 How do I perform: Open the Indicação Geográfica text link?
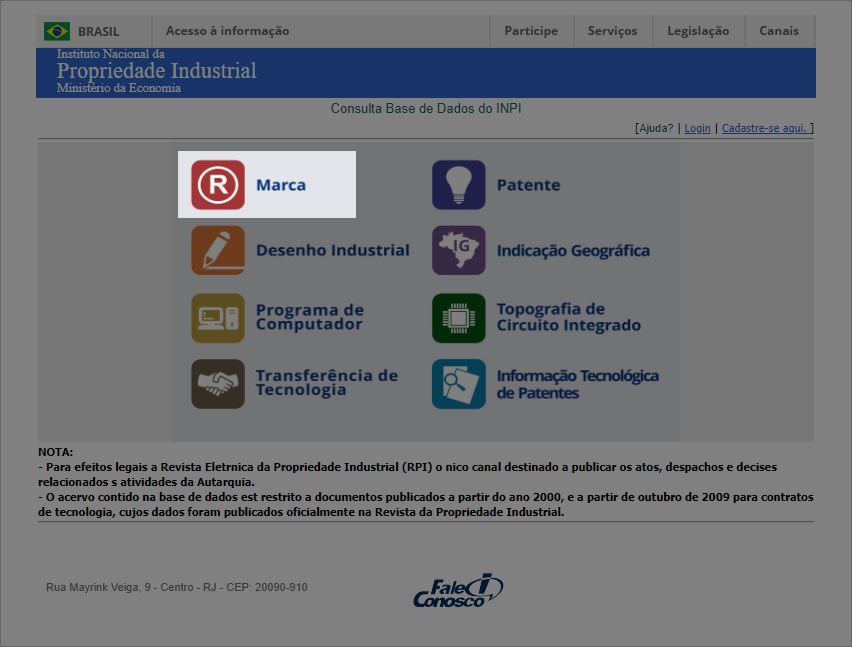(x=573, y=250)
